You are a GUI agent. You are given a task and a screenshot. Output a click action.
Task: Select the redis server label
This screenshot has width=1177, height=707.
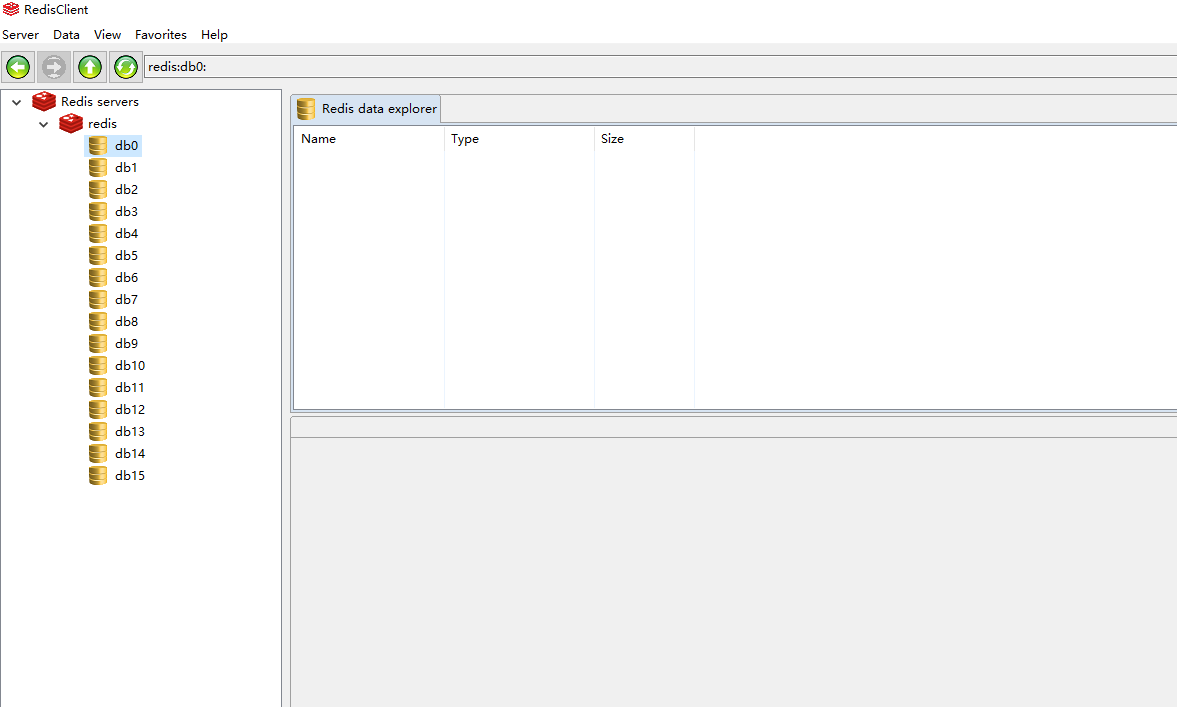[x=102, y=124]
